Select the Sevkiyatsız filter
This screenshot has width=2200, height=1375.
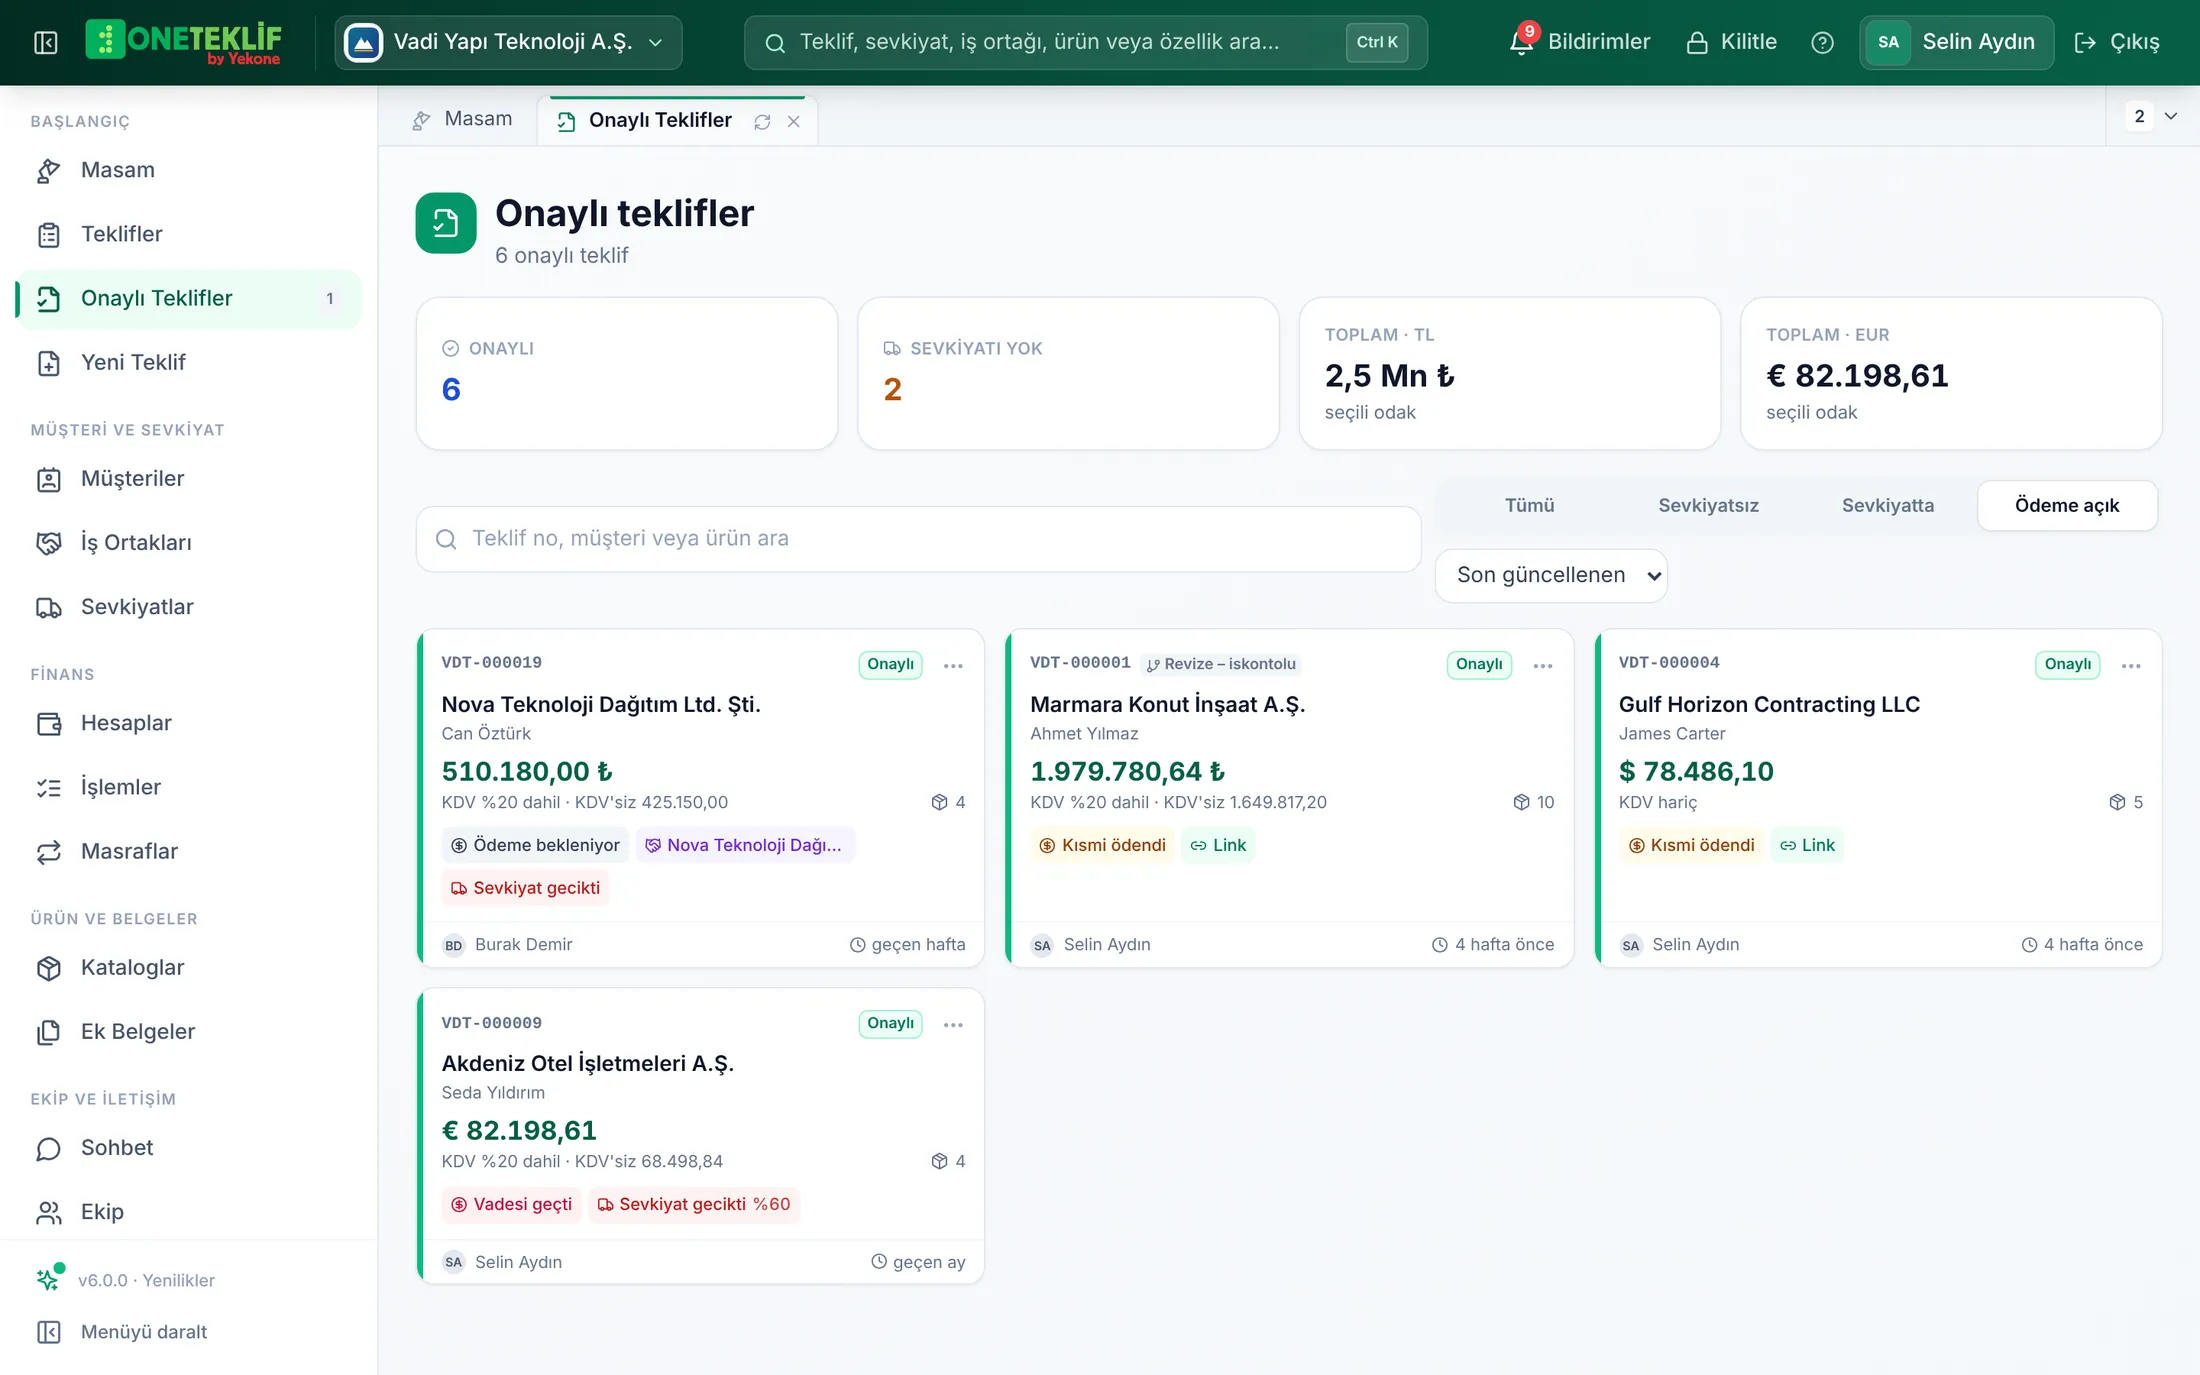tap(1708, 505)
